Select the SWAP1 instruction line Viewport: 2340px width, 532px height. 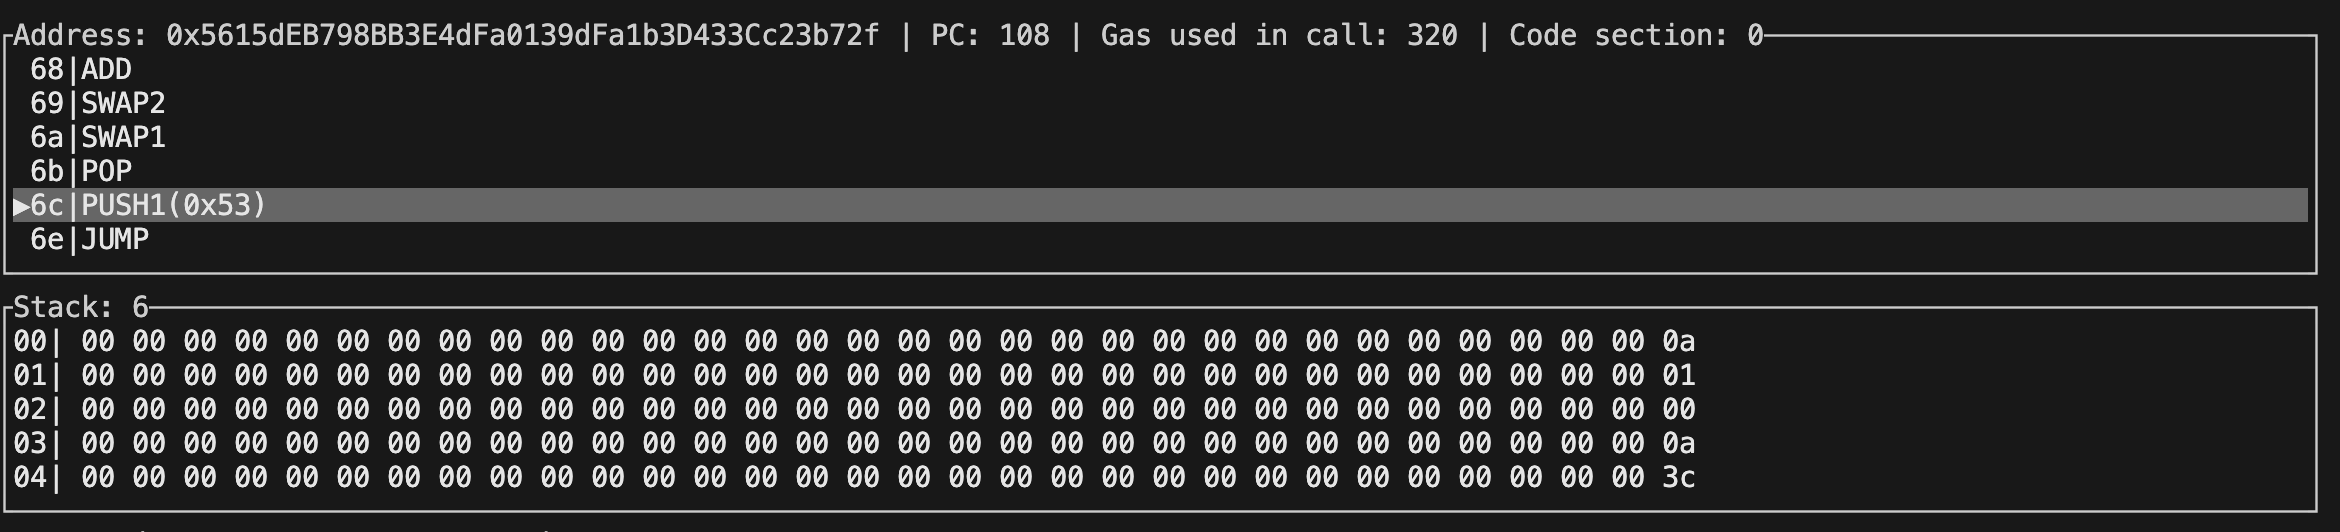tap(123, 137)
